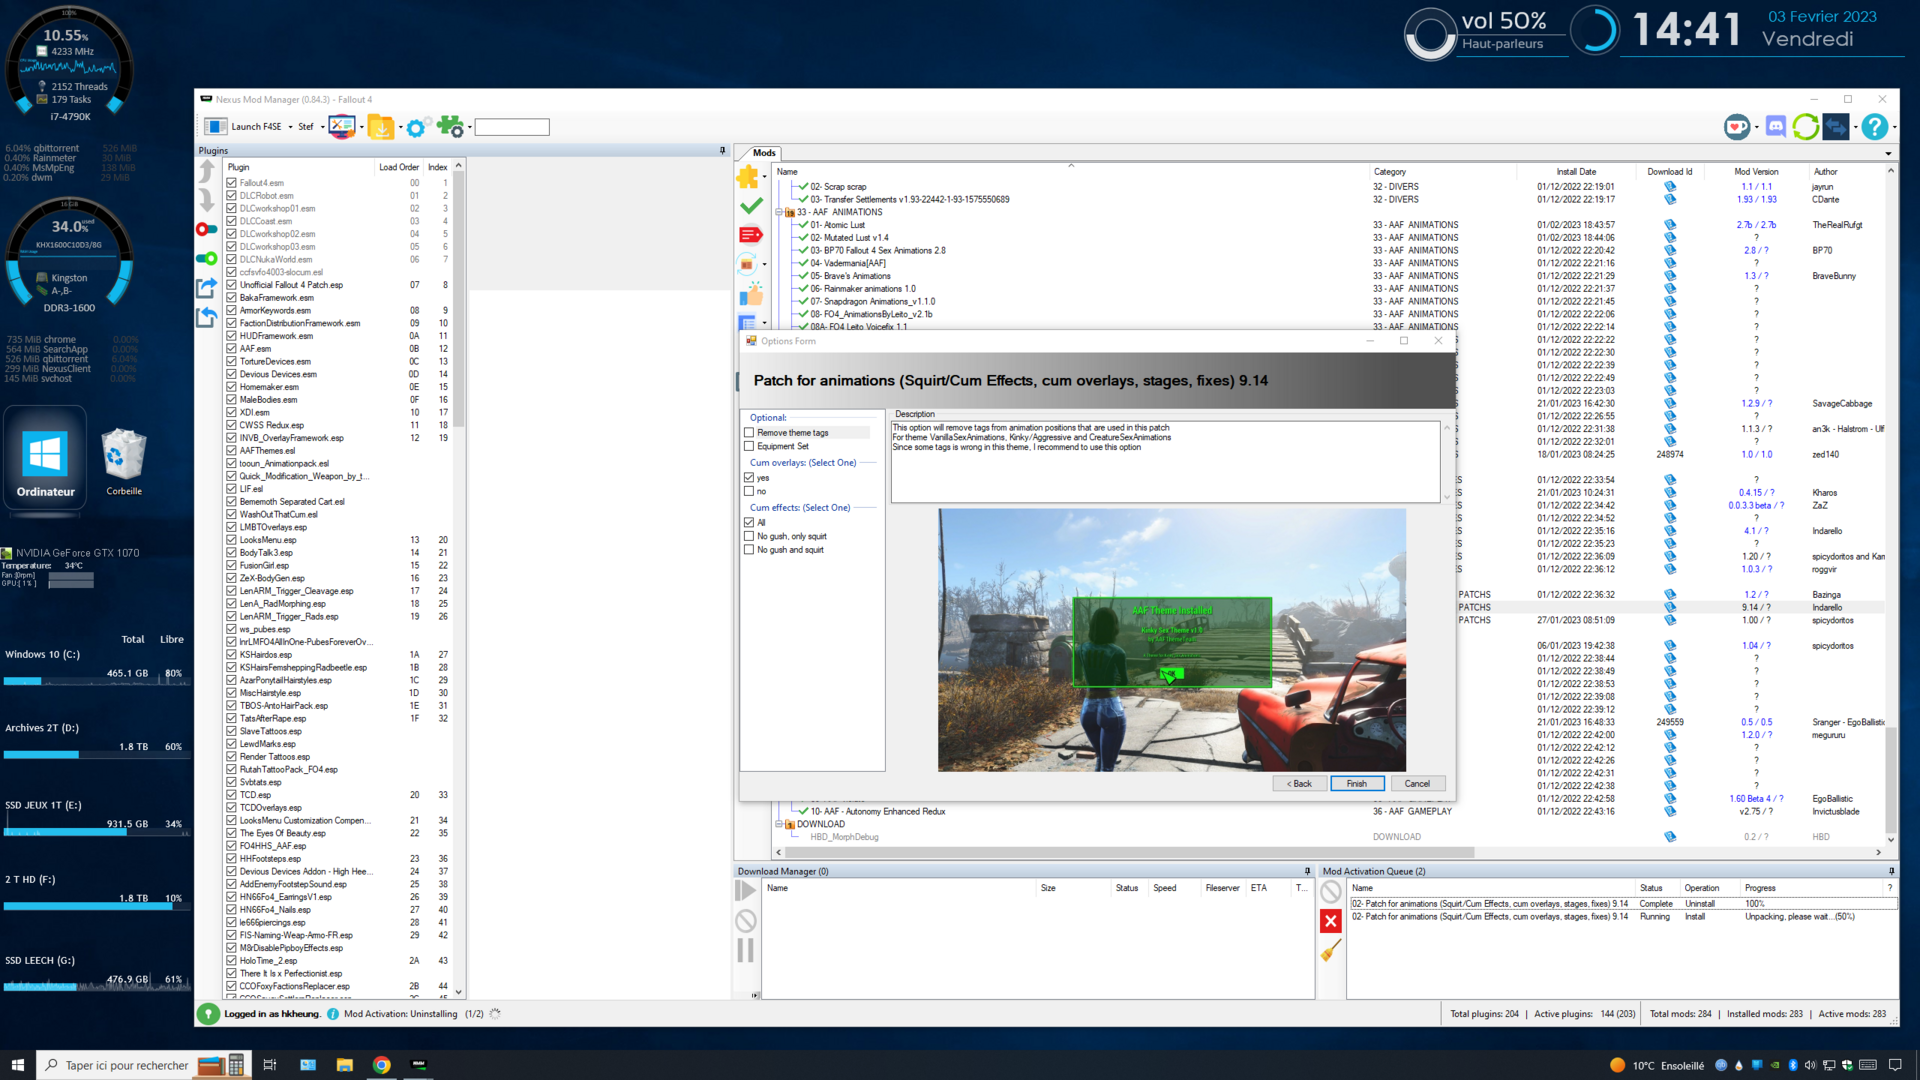Check the Equipment Set option
This screenshot has width=1920, height=1080.
pyautogui.click(x=749, y=447)
